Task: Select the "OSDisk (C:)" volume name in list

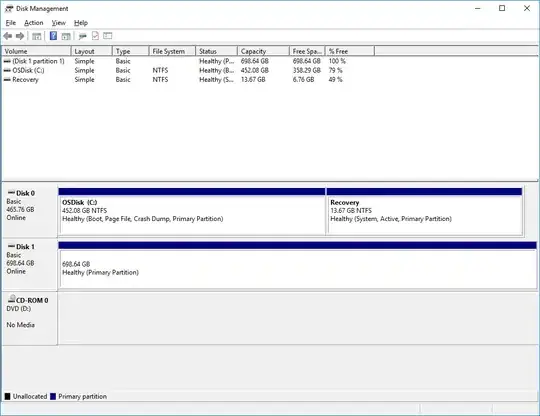Action: coord(28,70)
